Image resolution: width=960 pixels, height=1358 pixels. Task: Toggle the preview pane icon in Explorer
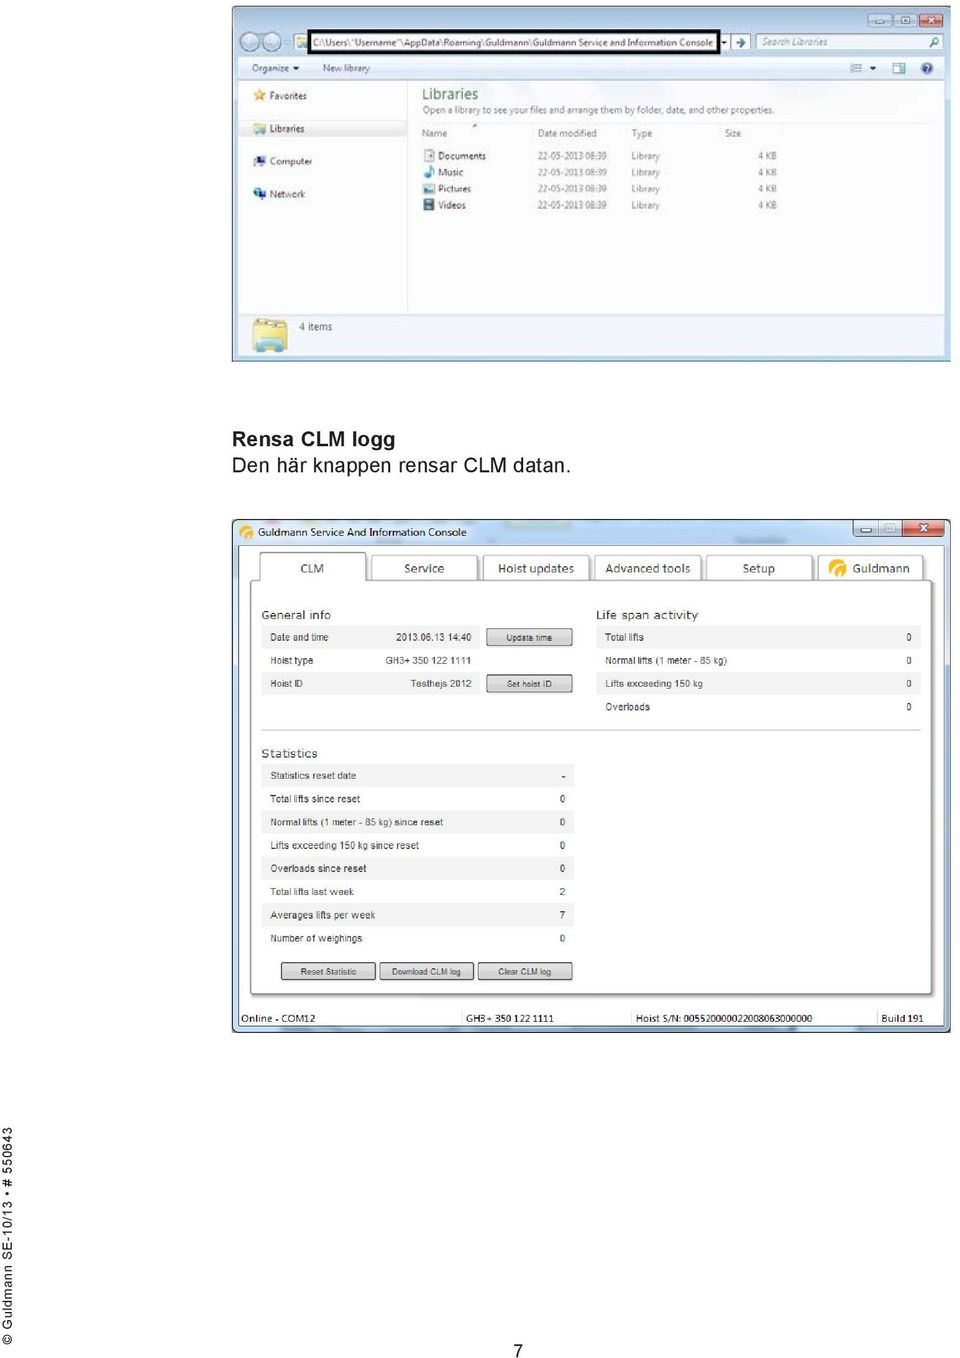coord(898,68)
